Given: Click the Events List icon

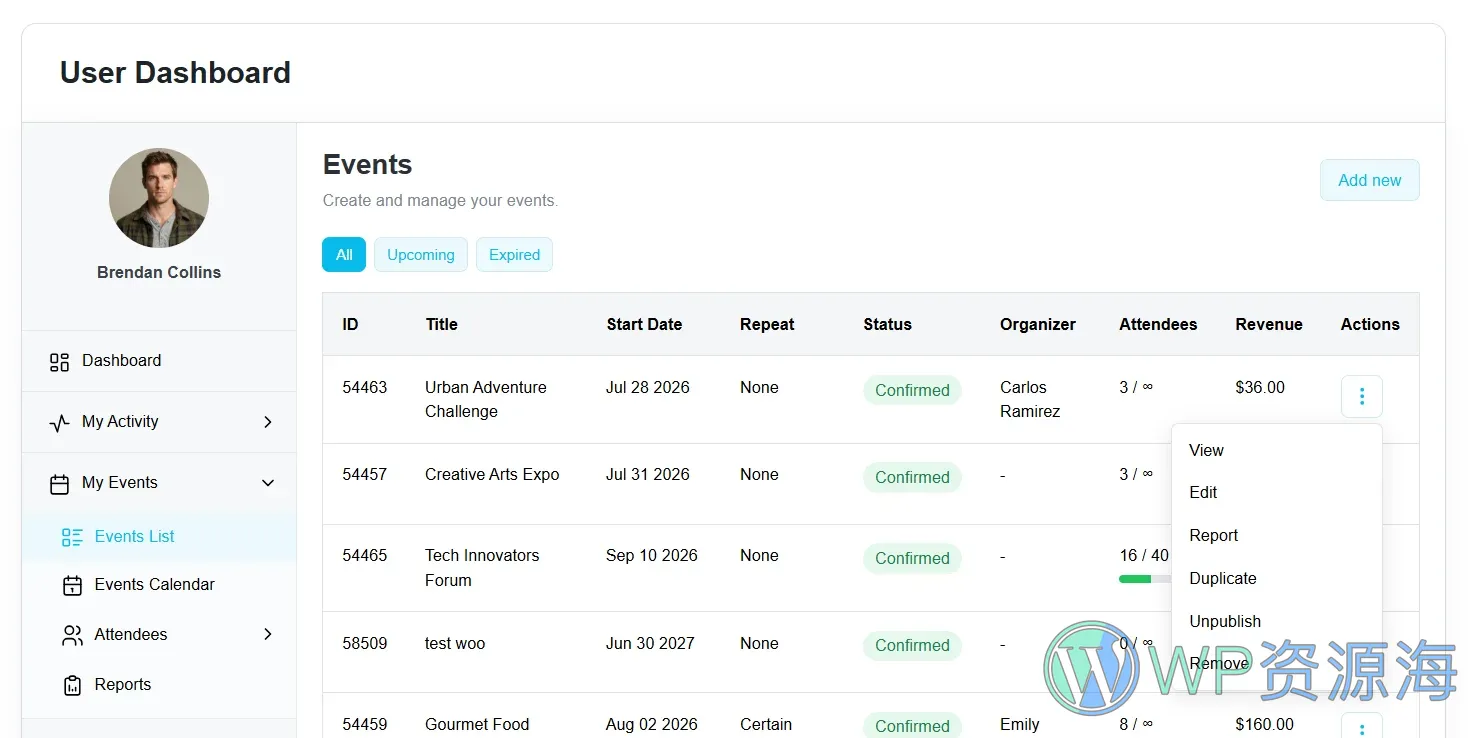Looking at the screenshot, I should tap(72, 537).
